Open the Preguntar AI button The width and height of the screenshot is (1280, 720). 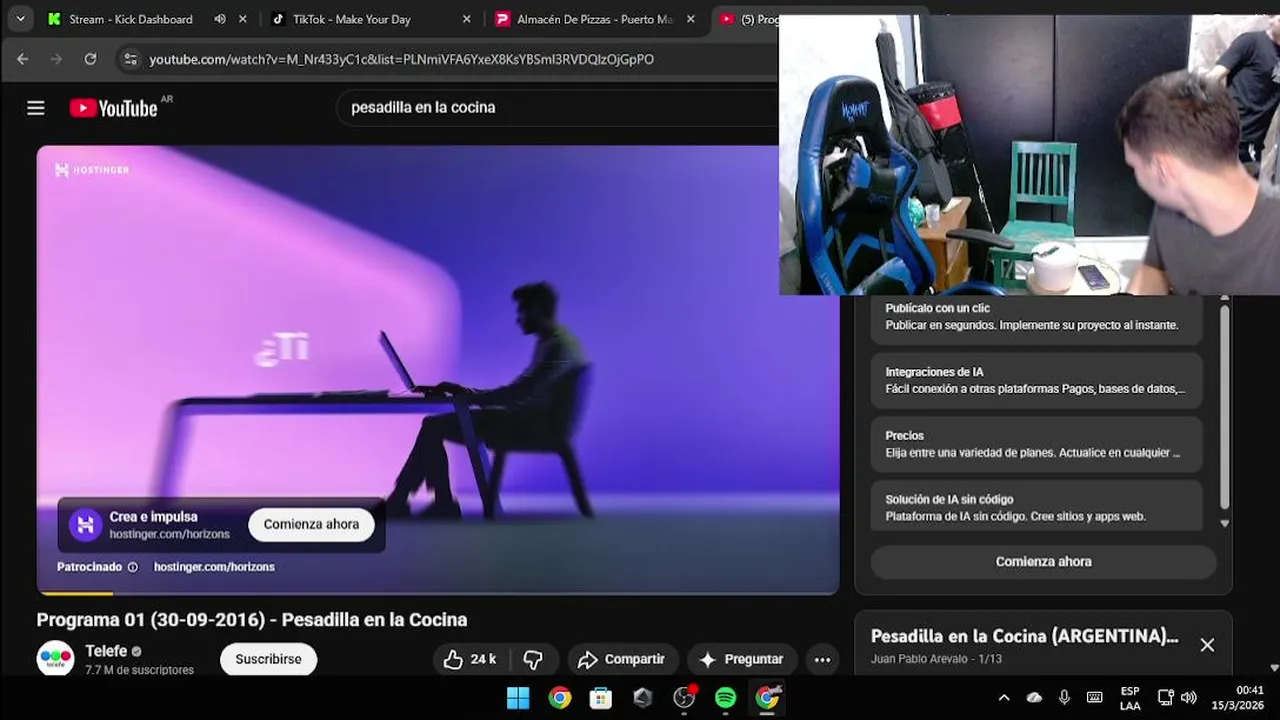tap(741, 659)
